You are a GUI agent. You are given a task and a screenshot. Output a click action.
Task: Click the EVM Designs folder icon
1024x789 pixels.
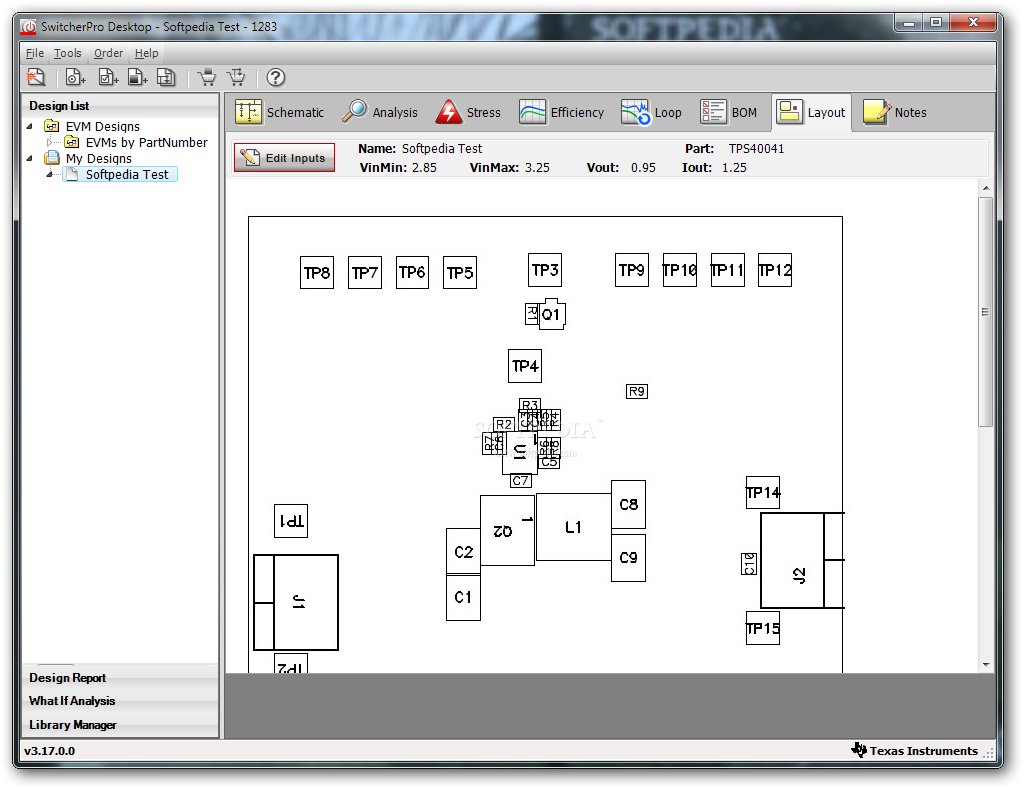point(52,126)
